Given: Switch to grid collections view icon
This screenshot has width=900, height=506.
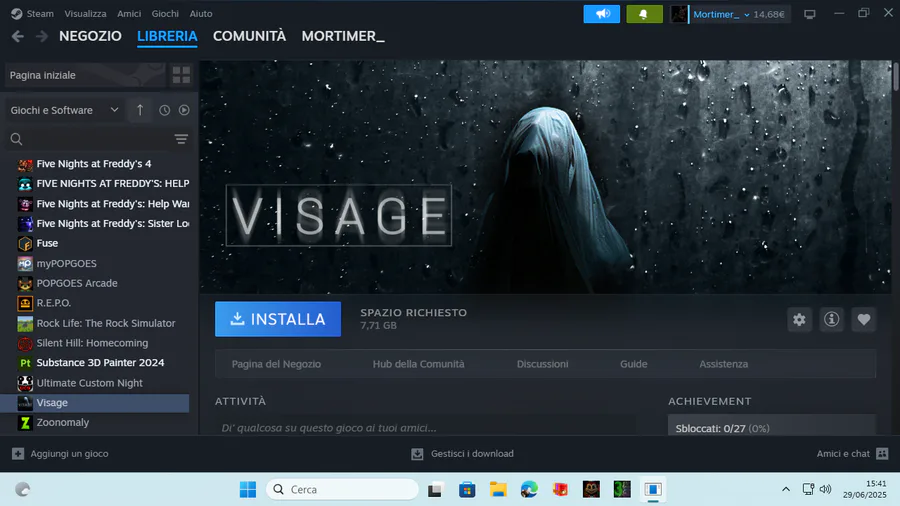Looking at the screenshot, I should [x=181, y=75].
